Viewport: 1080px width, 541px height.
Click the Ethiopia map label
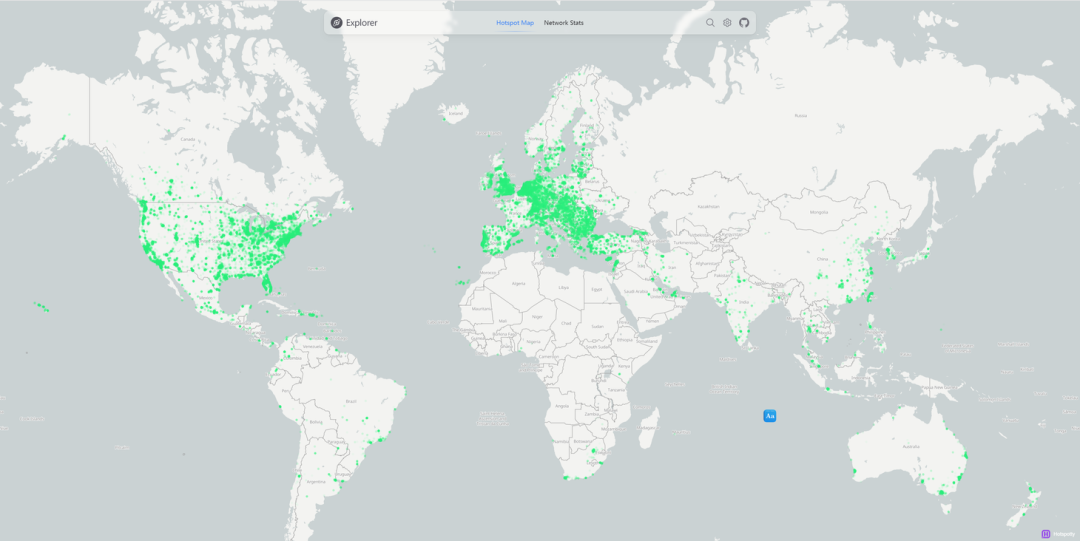[625, 340]
